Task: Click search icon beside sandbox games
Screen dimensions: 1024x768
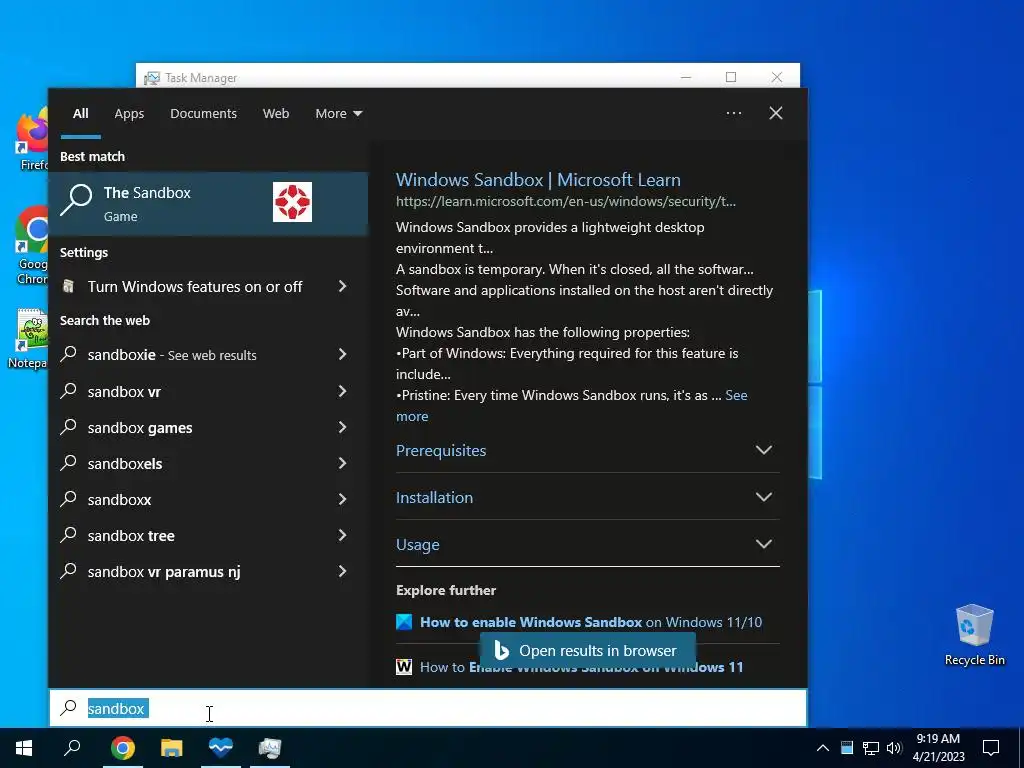Action: tap(68, 427)
